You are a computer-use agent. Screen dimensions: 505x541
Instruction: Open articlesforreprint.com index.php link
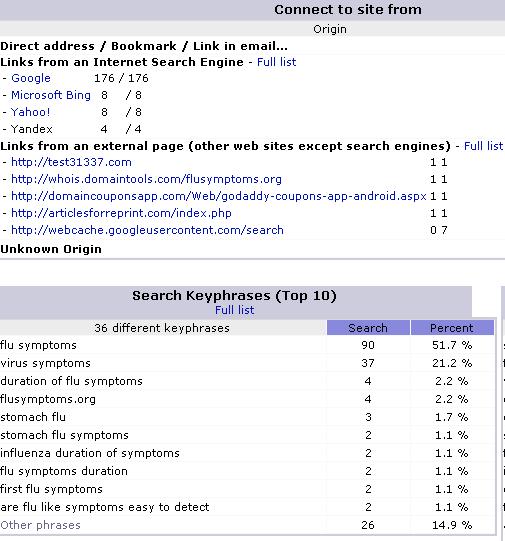tap(121, 213)
